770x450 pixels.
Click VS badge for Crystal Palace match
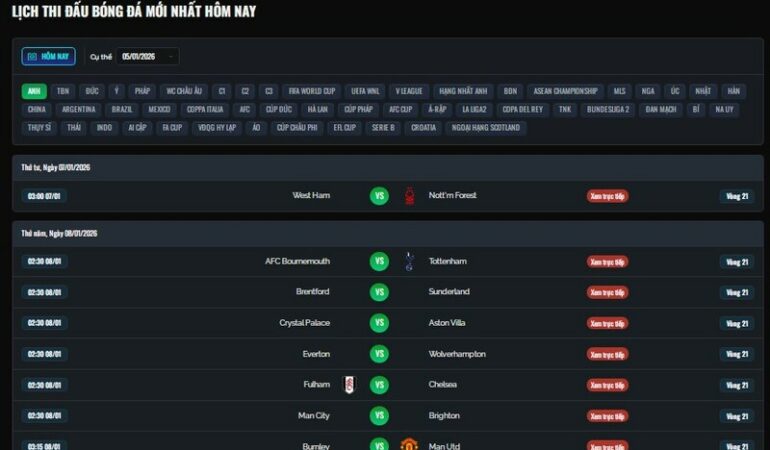coord(379,323)
